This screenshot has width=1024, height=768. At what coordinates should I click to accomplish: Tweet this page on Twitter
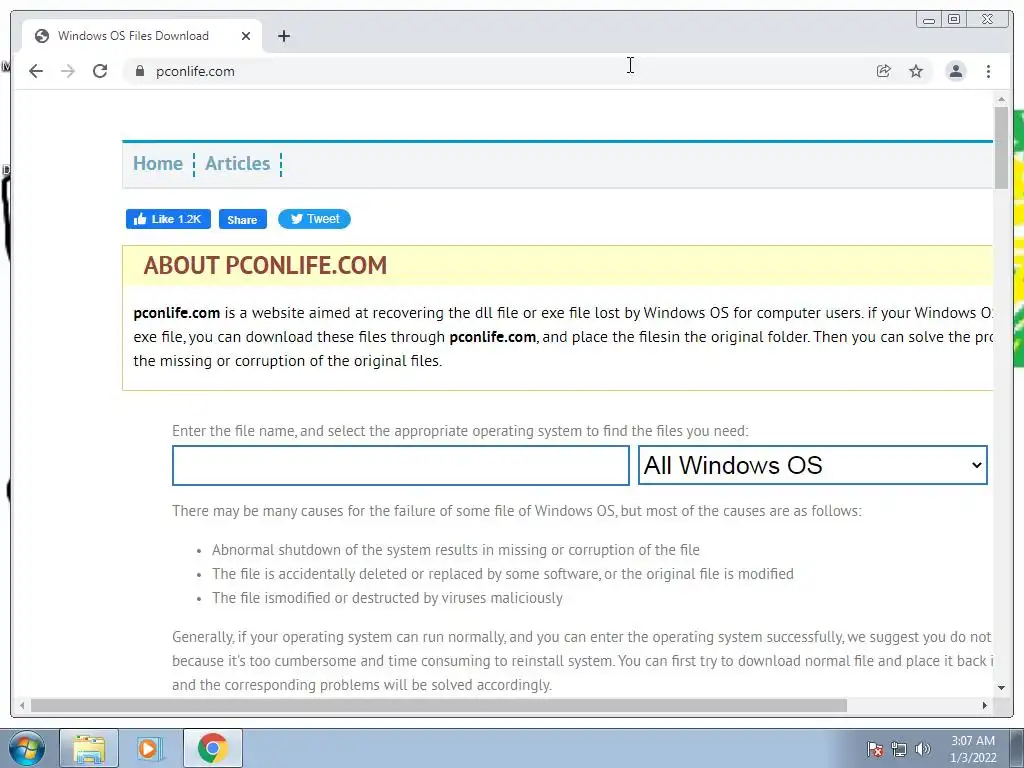click(314, 219)
